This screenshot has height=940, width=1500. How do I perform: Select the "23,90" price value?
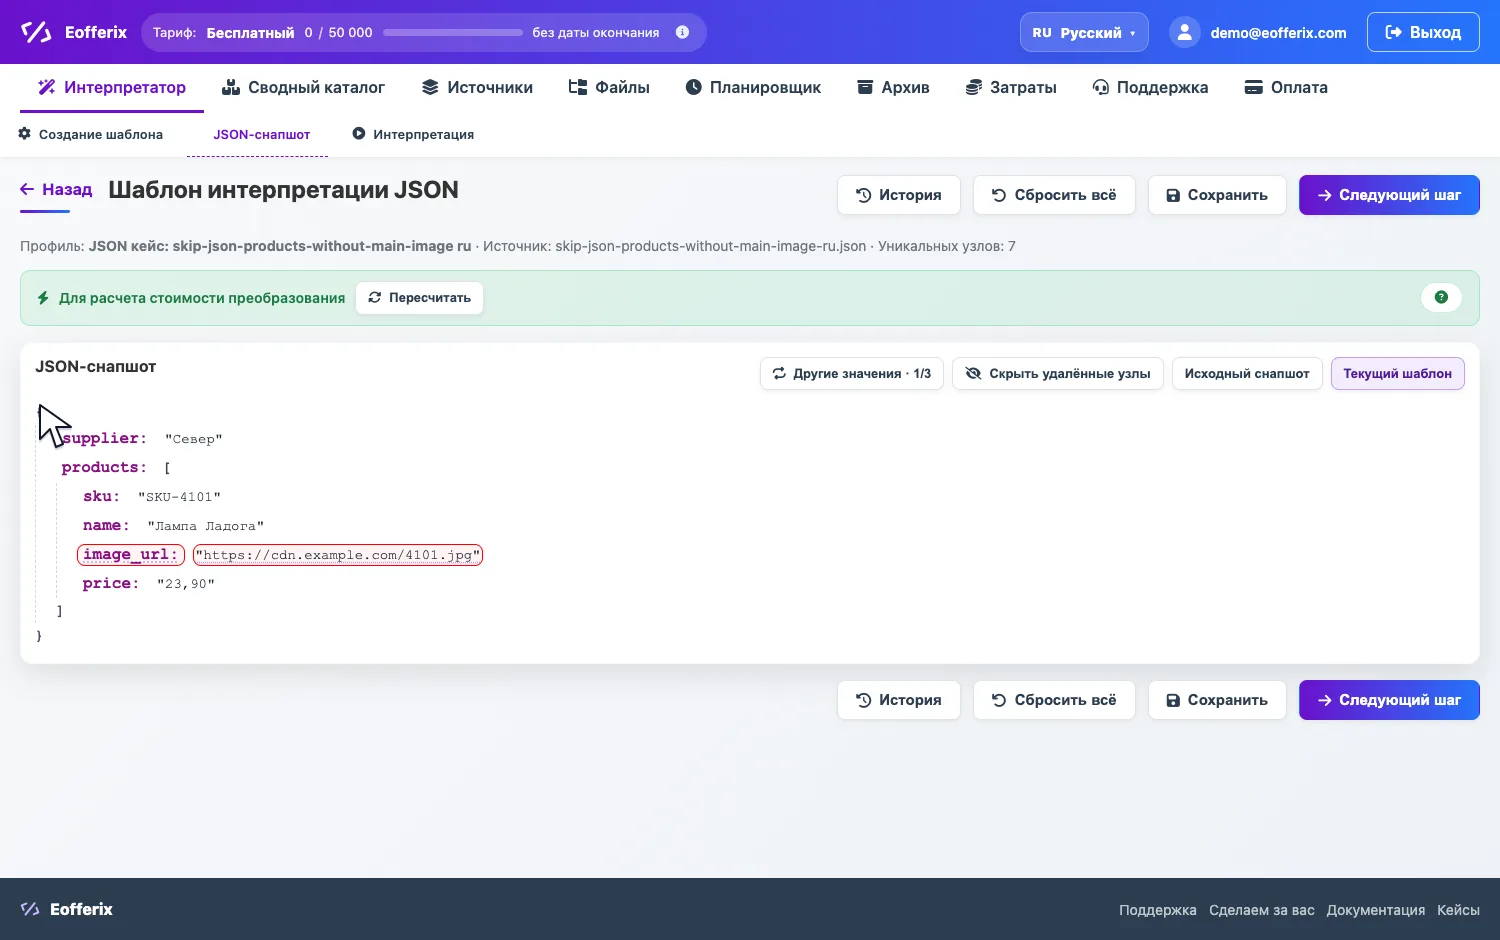[x=186, y=584]
